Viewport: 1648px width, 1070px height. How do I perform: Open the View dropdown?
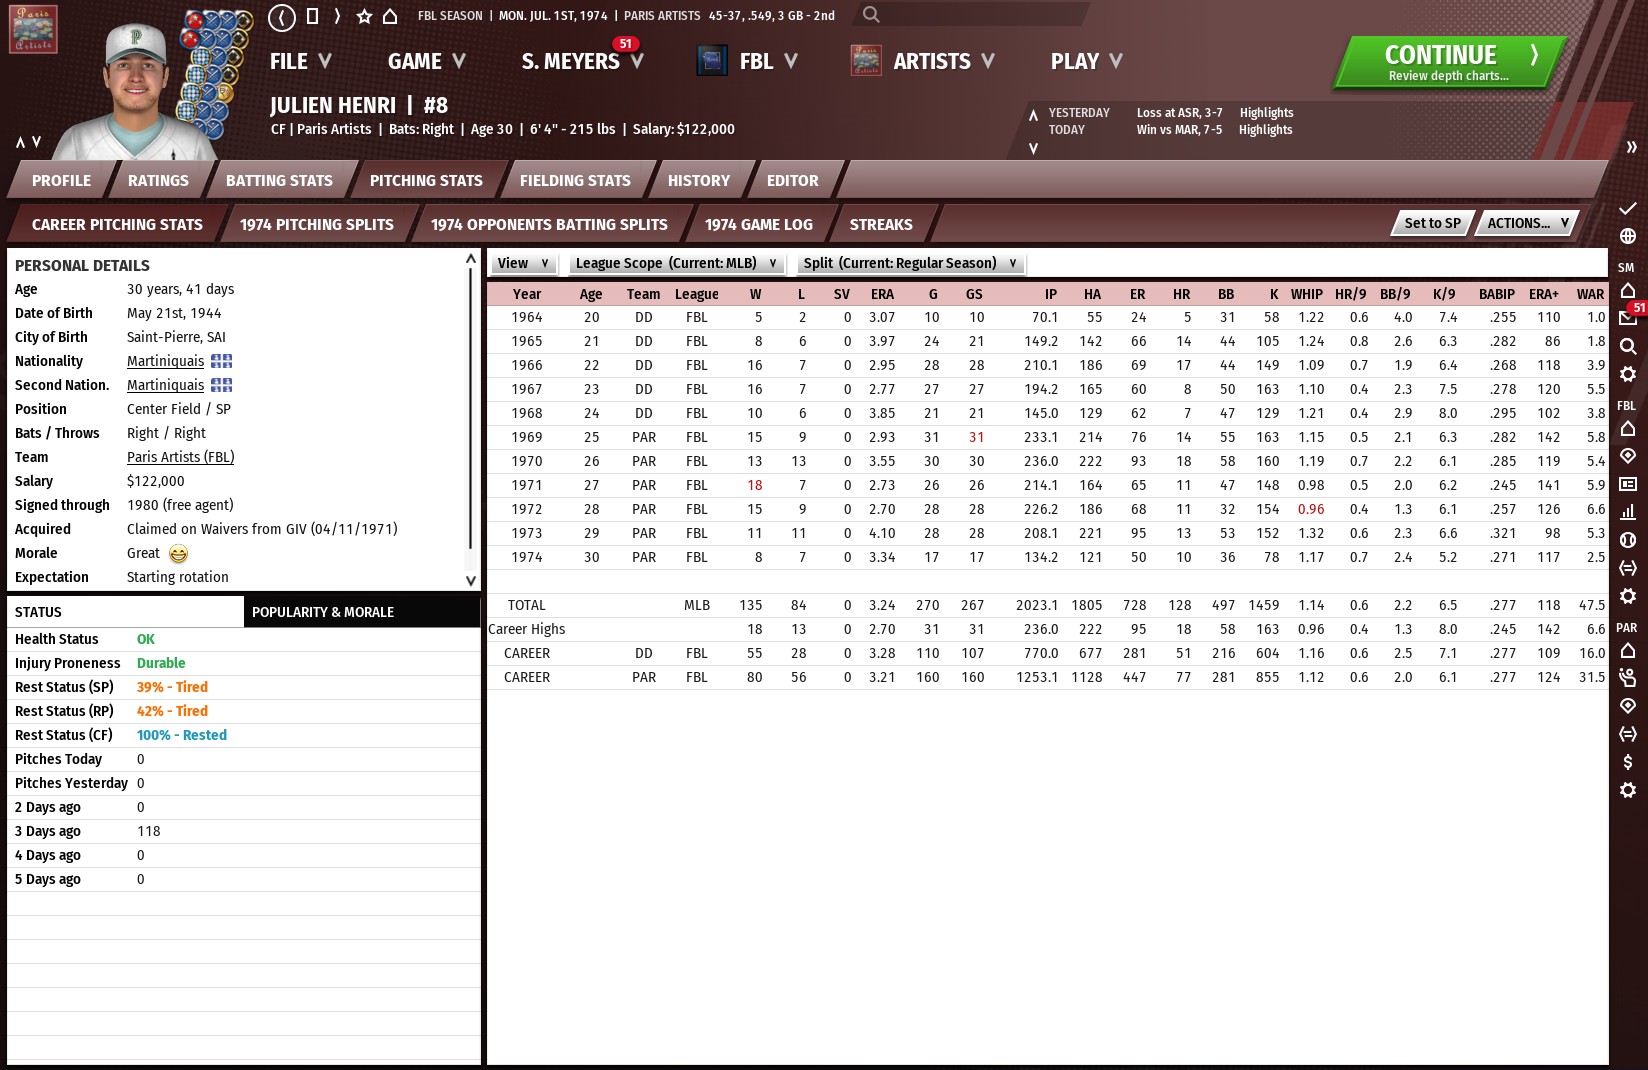click(522, 263)
